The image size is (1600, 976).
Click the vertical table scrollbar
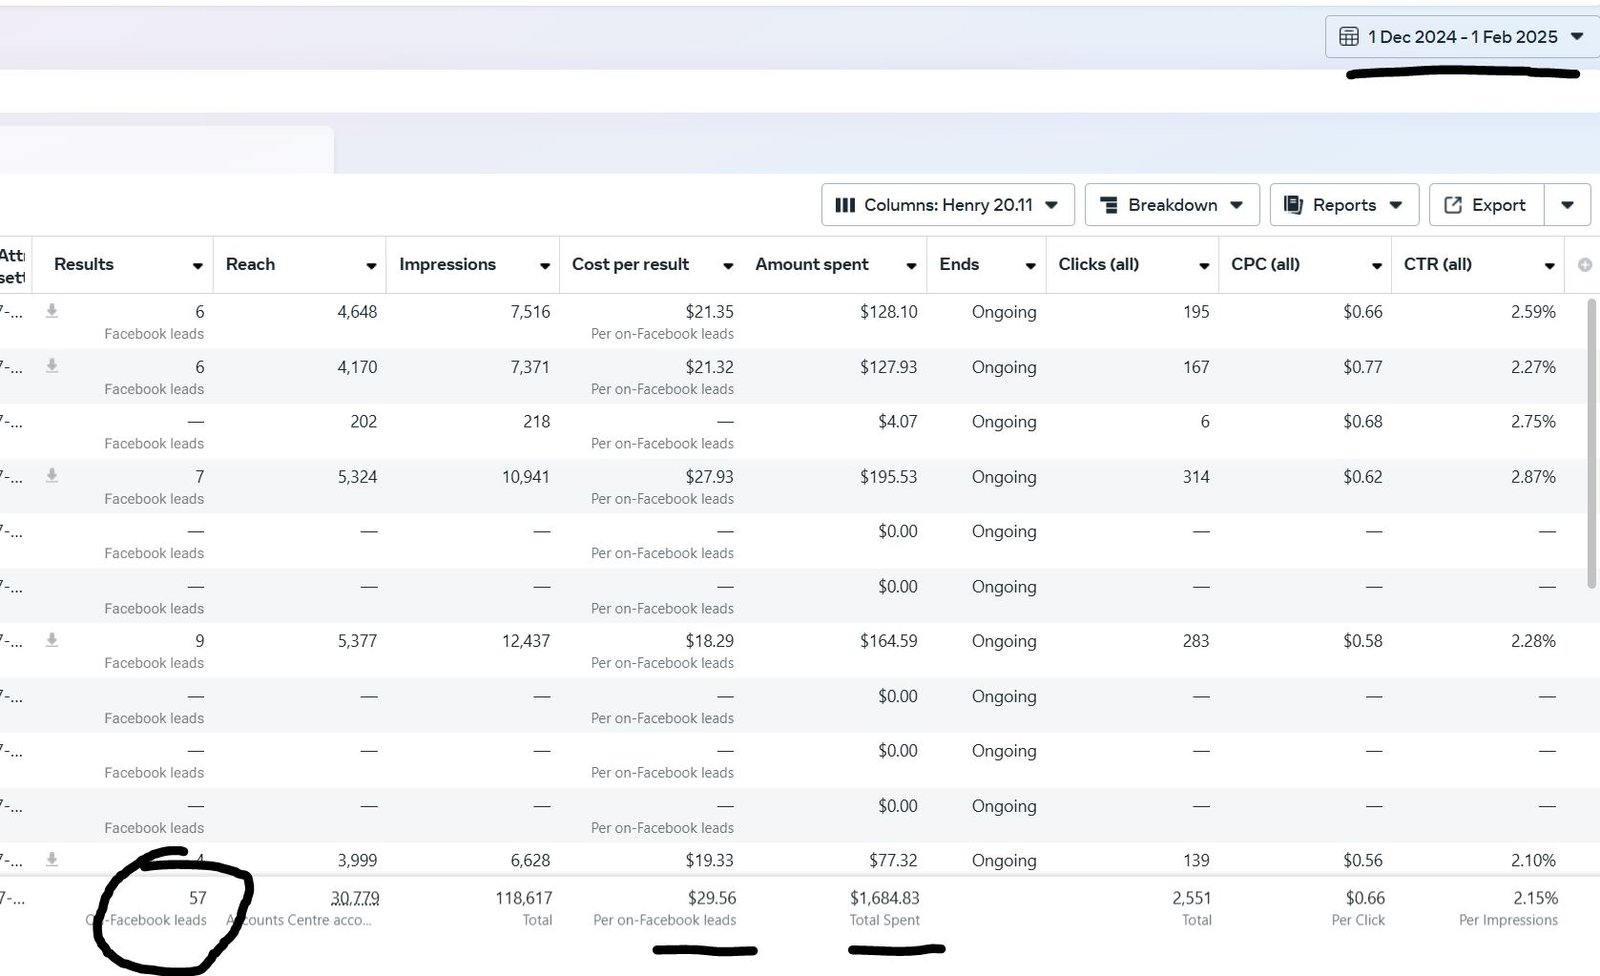[1592, 440]
